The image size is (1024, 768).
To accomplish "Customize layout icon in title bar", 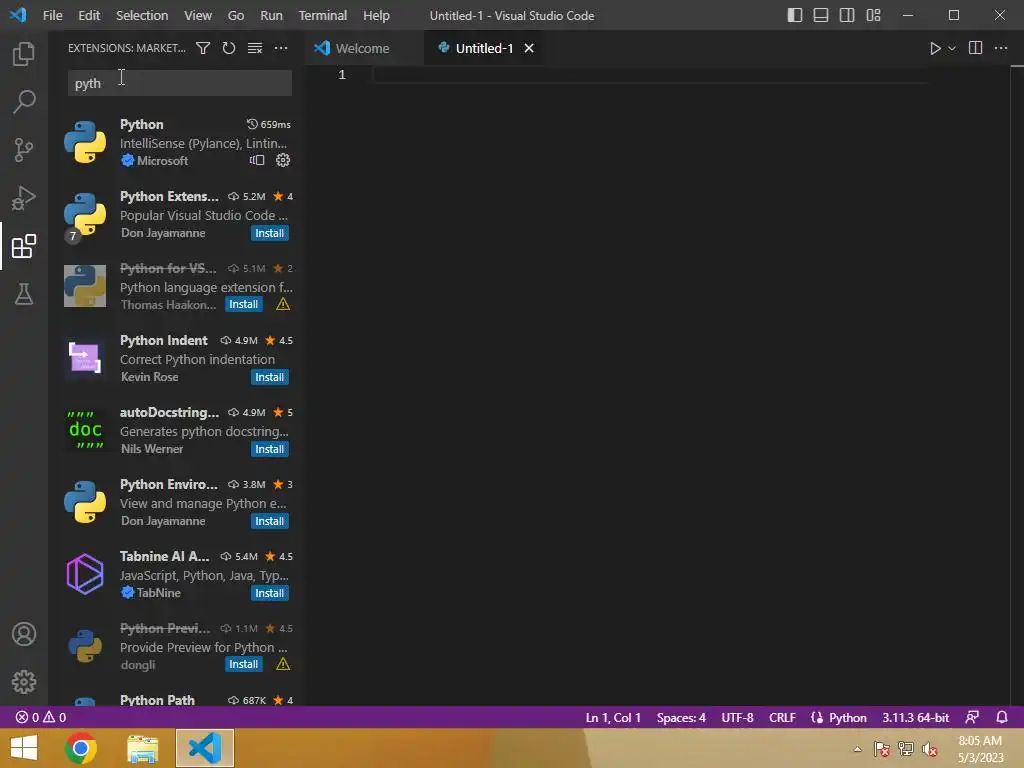I will [x=873, y=15].
